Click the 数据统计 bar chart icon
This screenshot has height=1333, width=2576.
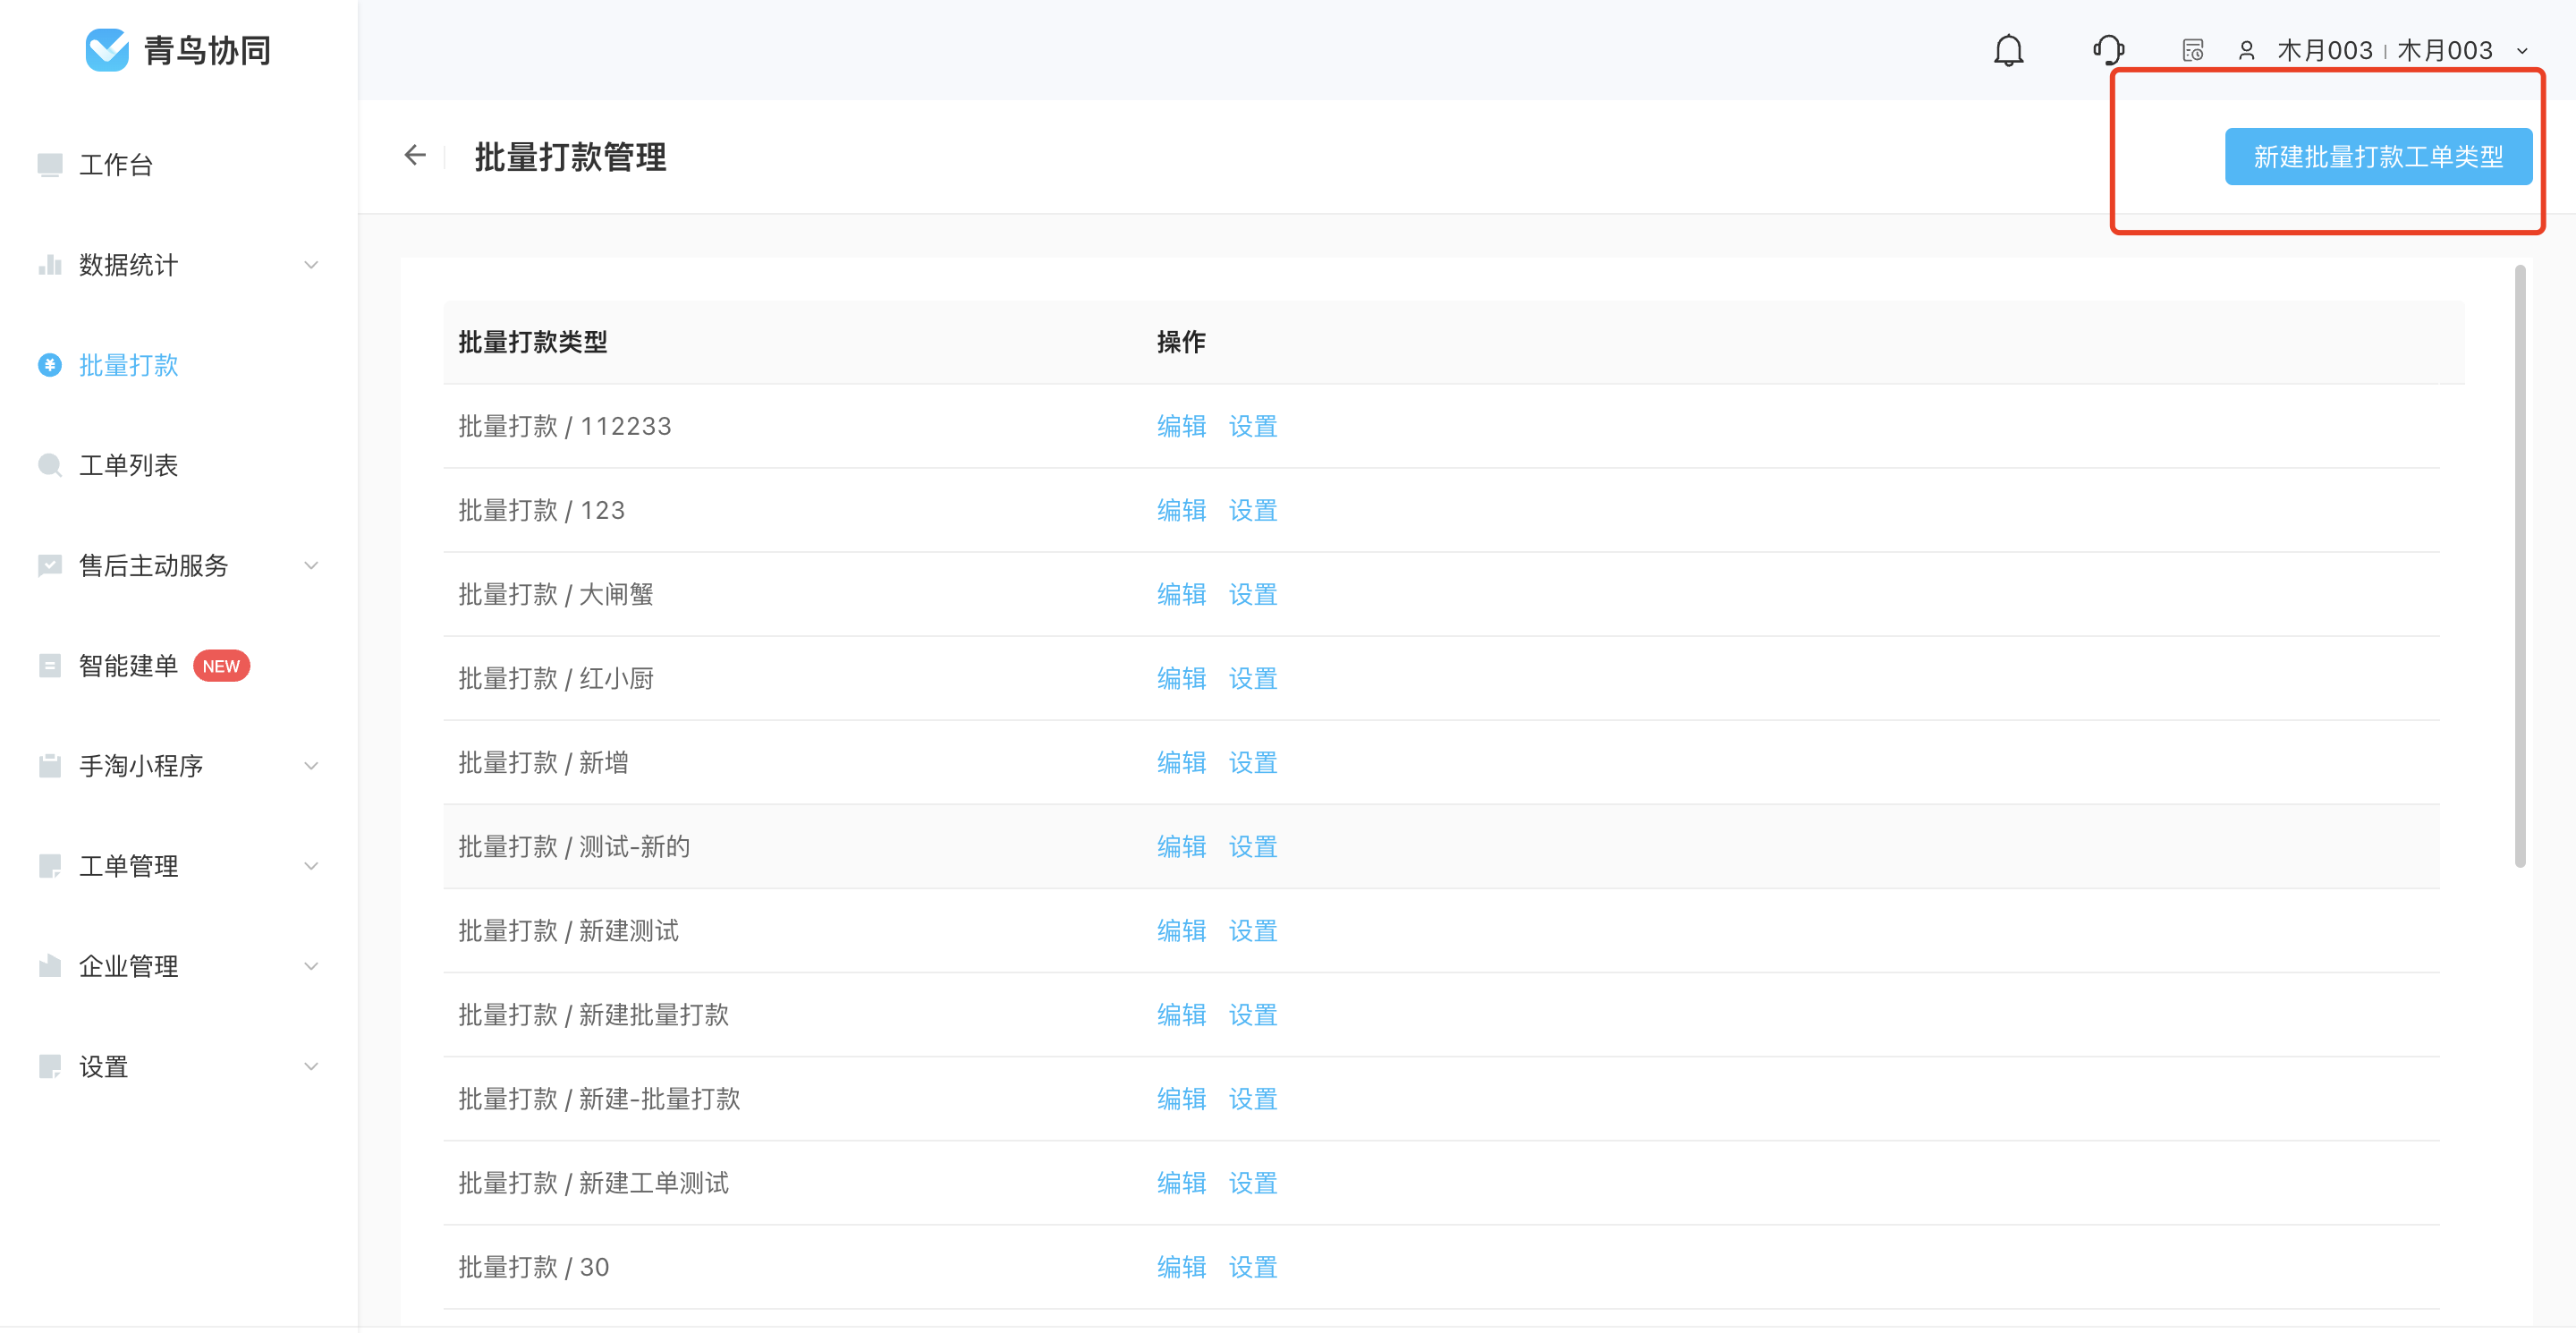pos(50,264)
